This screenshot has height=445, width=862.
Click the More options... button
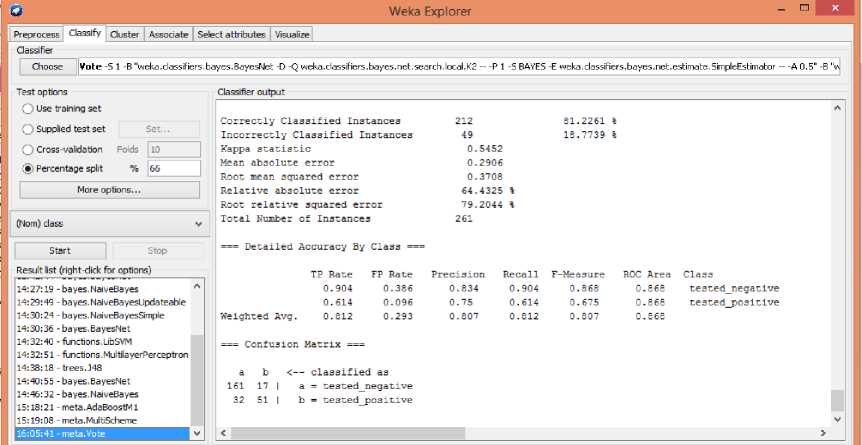pyautogui.click(x=108, y=189)
